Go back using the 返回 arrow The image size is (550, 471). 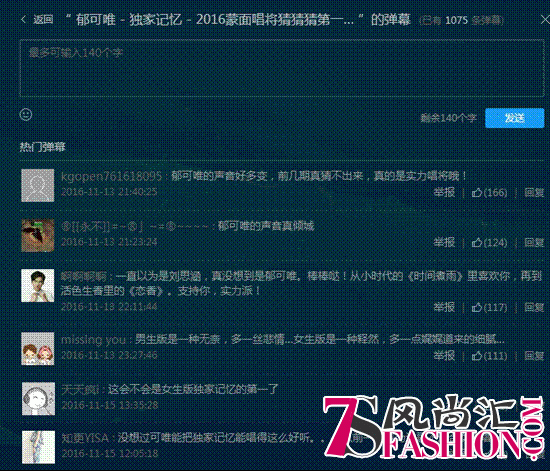click(24, 19)
